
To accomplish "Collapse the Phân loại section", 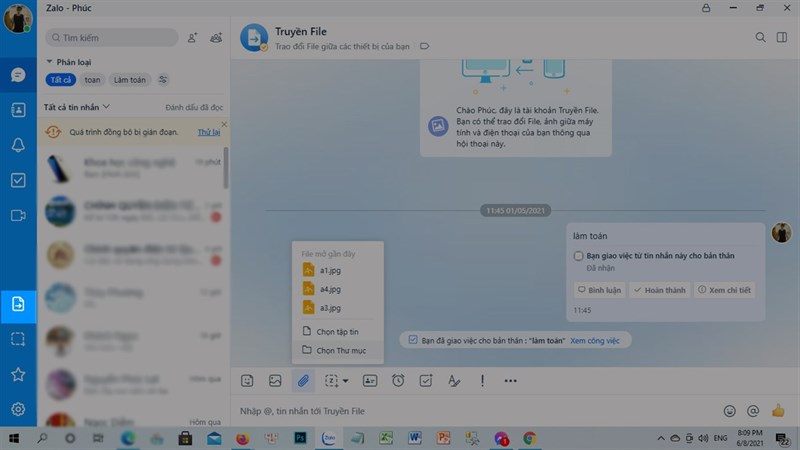I will click(x=49, y=62).
